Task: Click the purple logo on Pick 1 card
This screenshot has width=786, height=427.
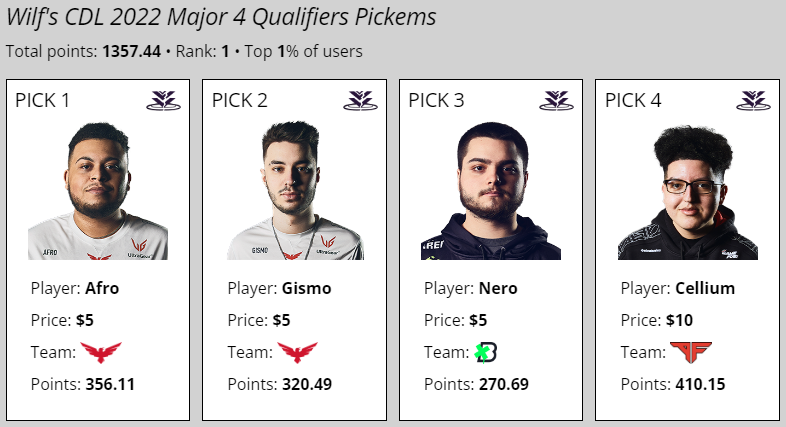Action: coord(163,100)
